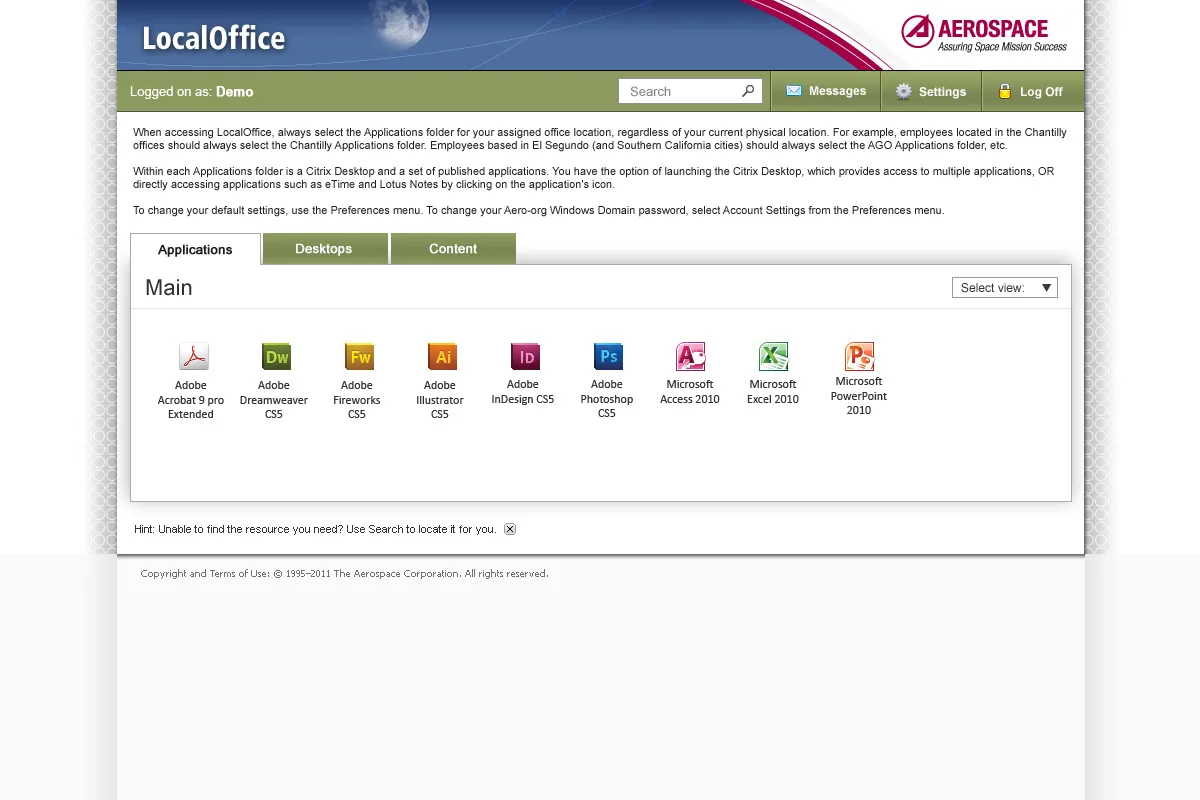Click the Adobe Photoshop CS5 label text
1200x800 pixels.
607,399
